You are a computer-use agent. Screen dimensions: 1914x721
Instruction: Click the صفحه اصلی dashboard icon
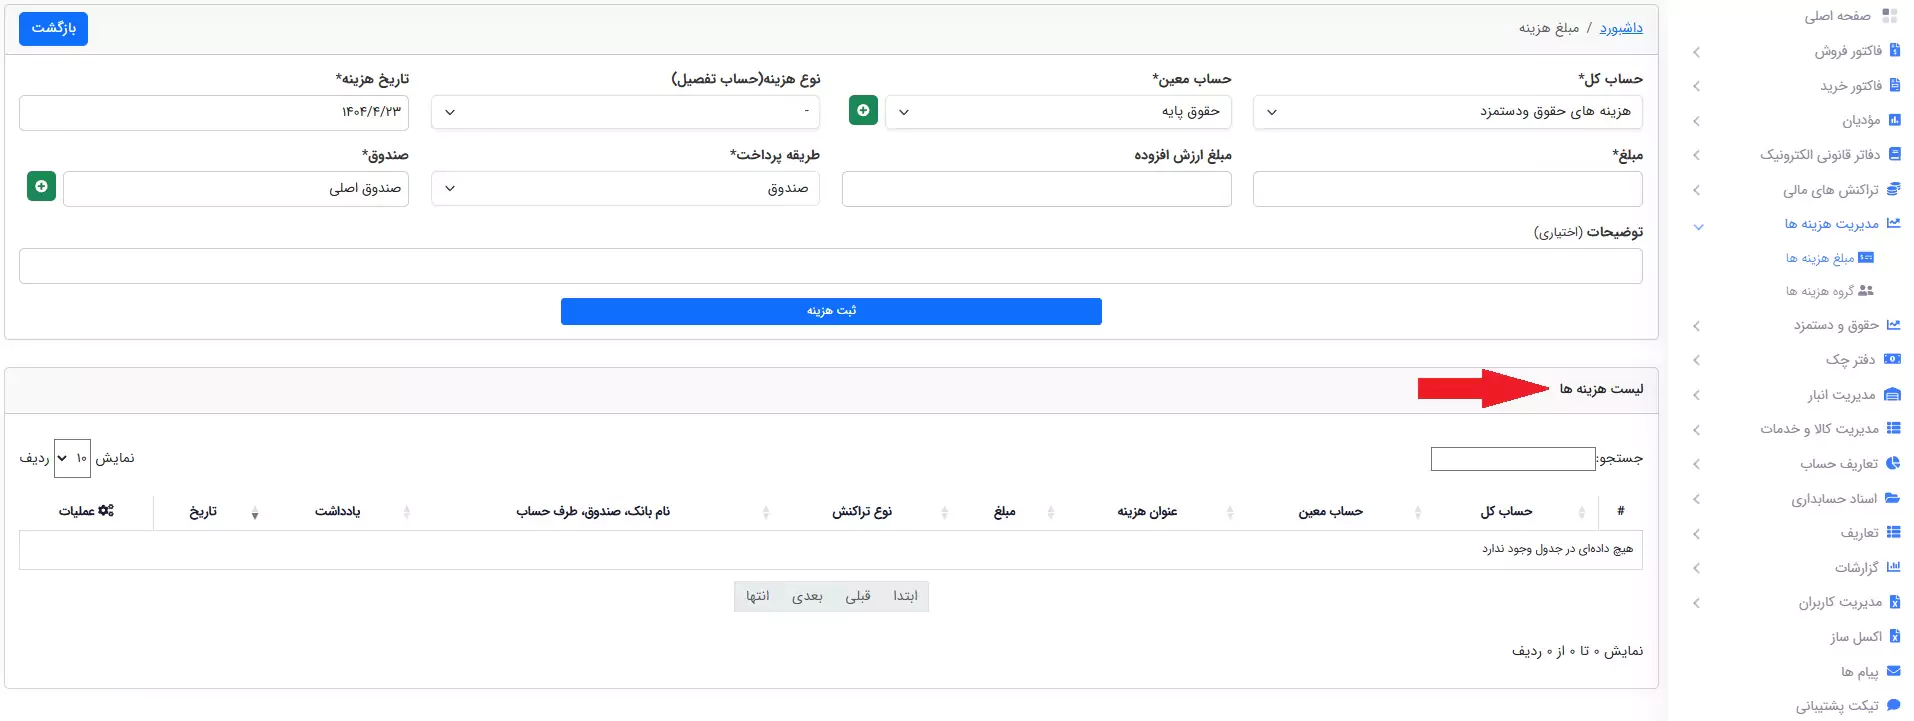(1889, 15)
